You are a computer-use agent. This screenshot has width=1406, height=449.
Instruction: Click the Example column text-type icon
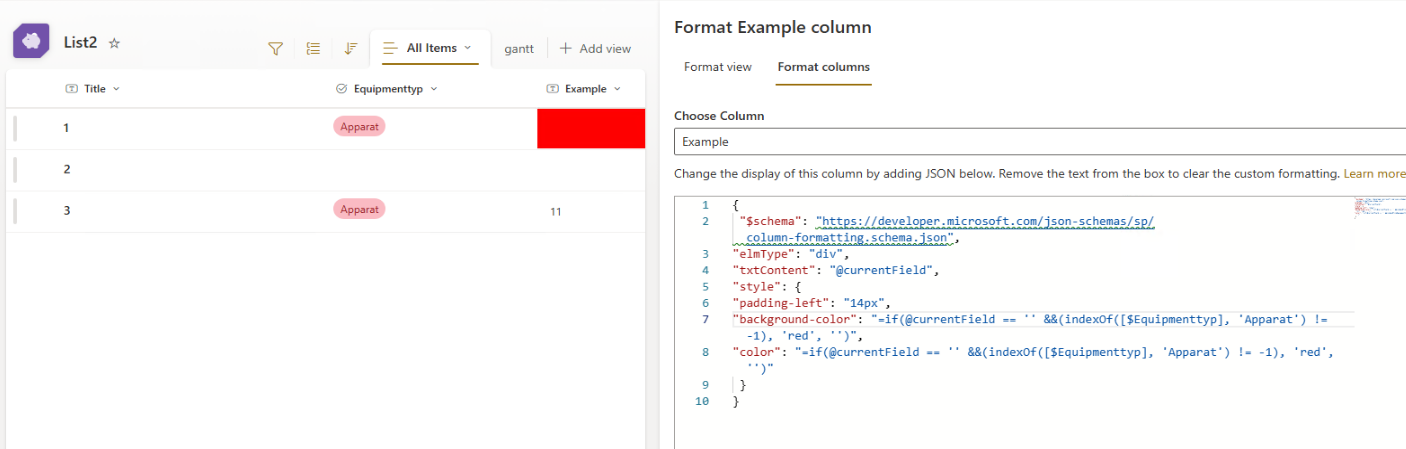pos(552,89)
